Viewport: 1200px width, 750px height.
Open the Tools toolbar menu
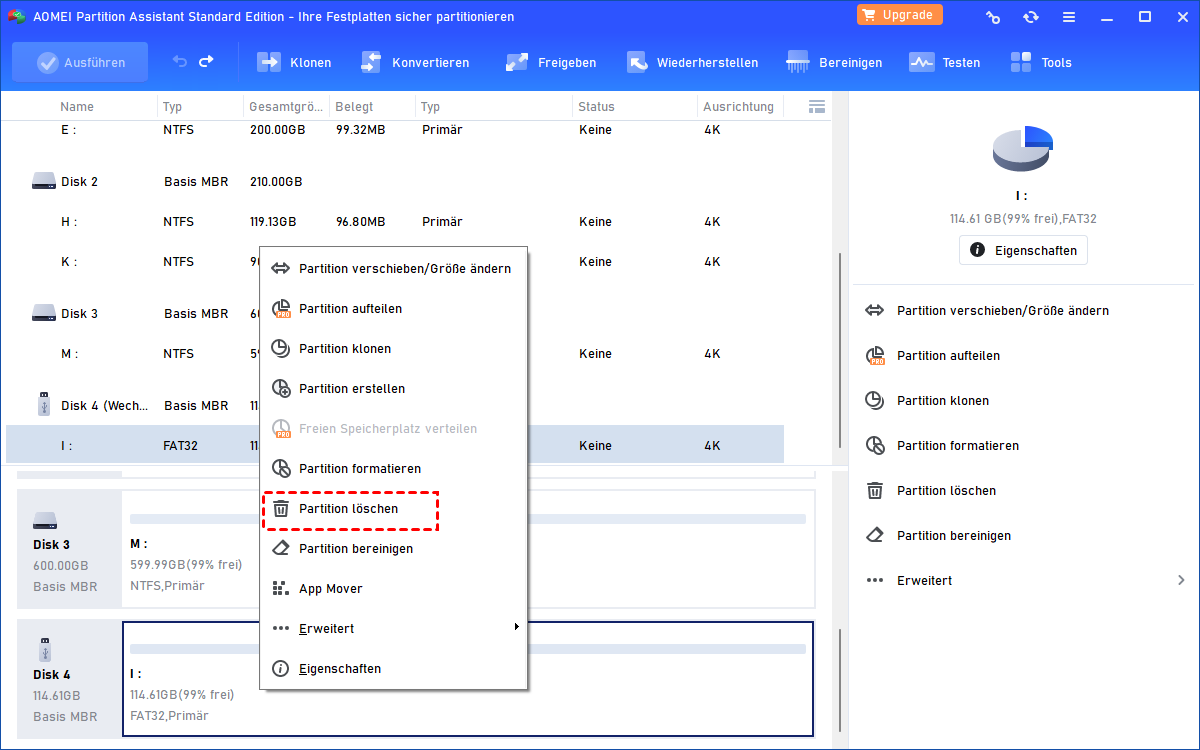tap(1040, 62)
